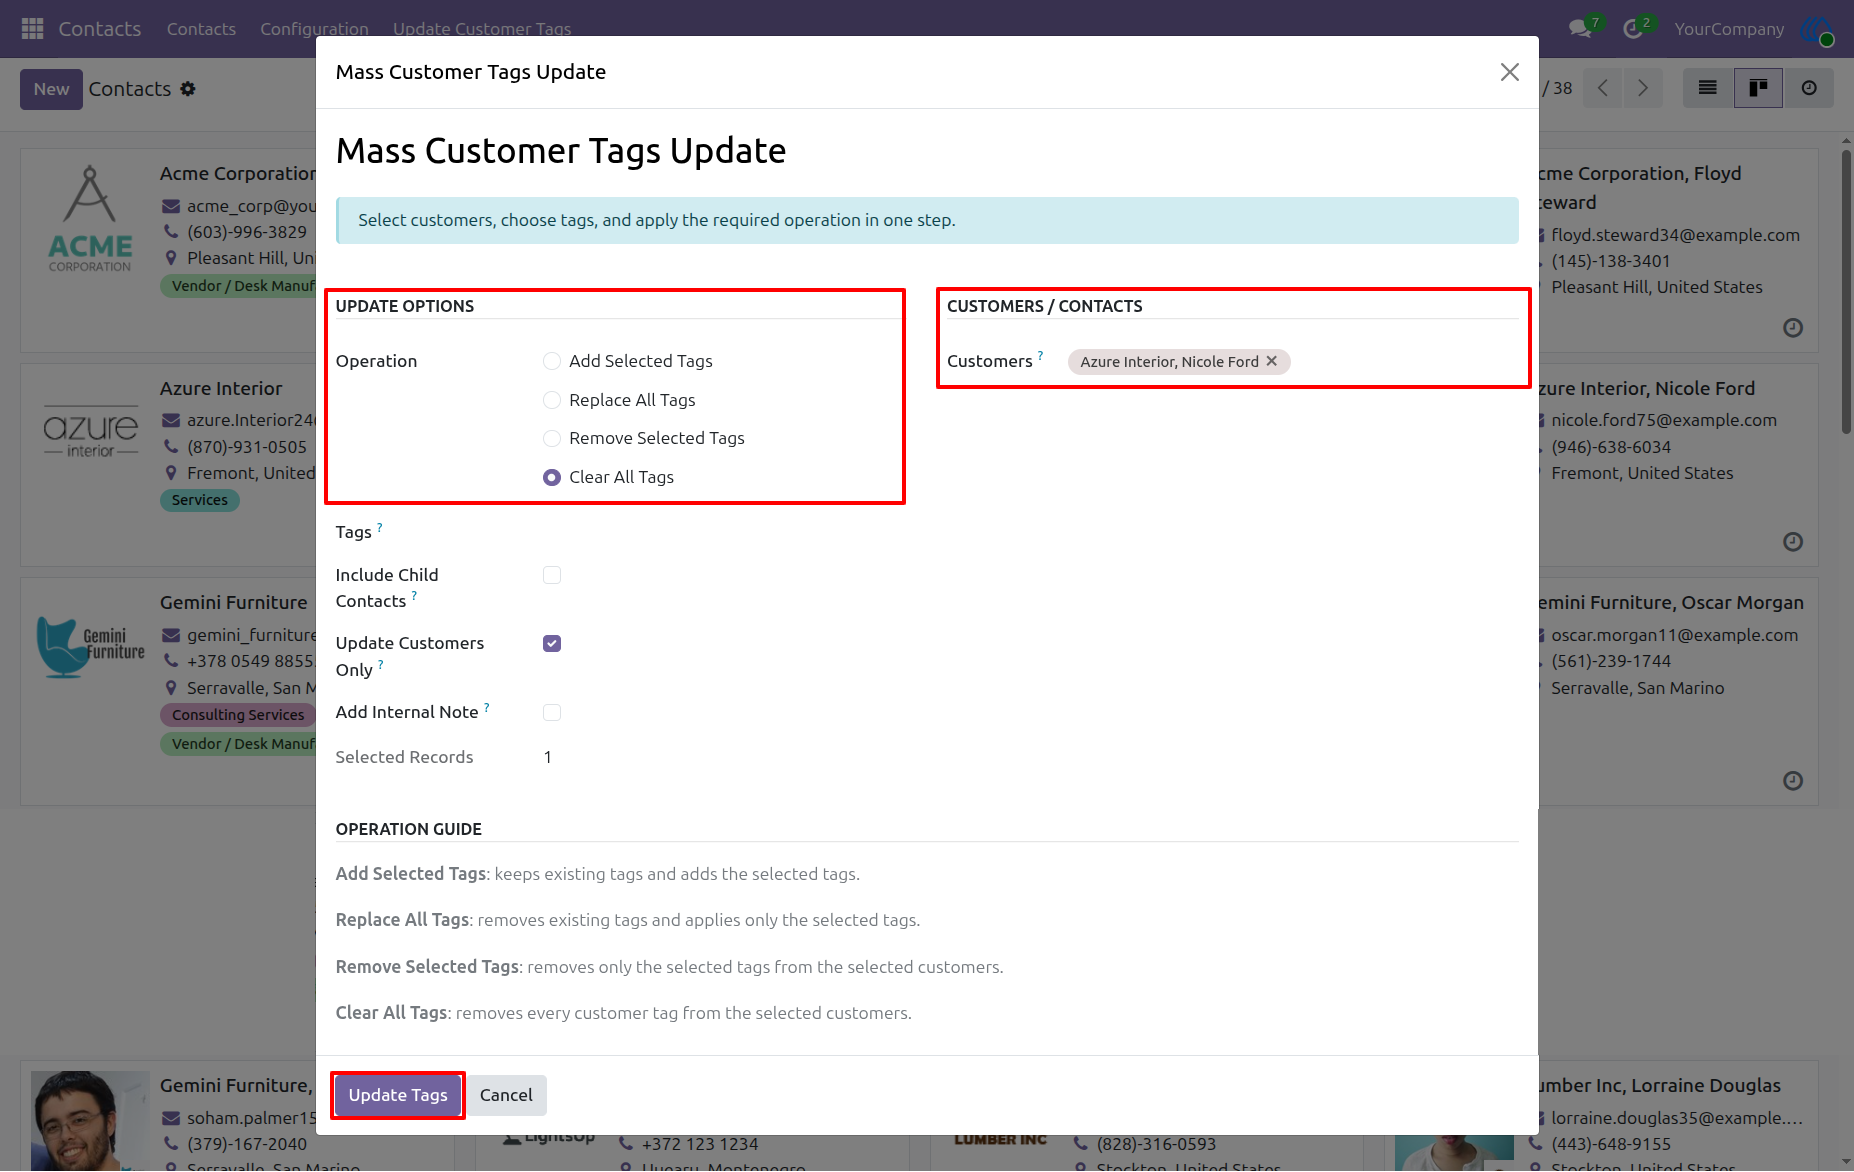Open the Configuration menu
This screenshot has height=1172, width=1854.
click(x=314, y=29)
